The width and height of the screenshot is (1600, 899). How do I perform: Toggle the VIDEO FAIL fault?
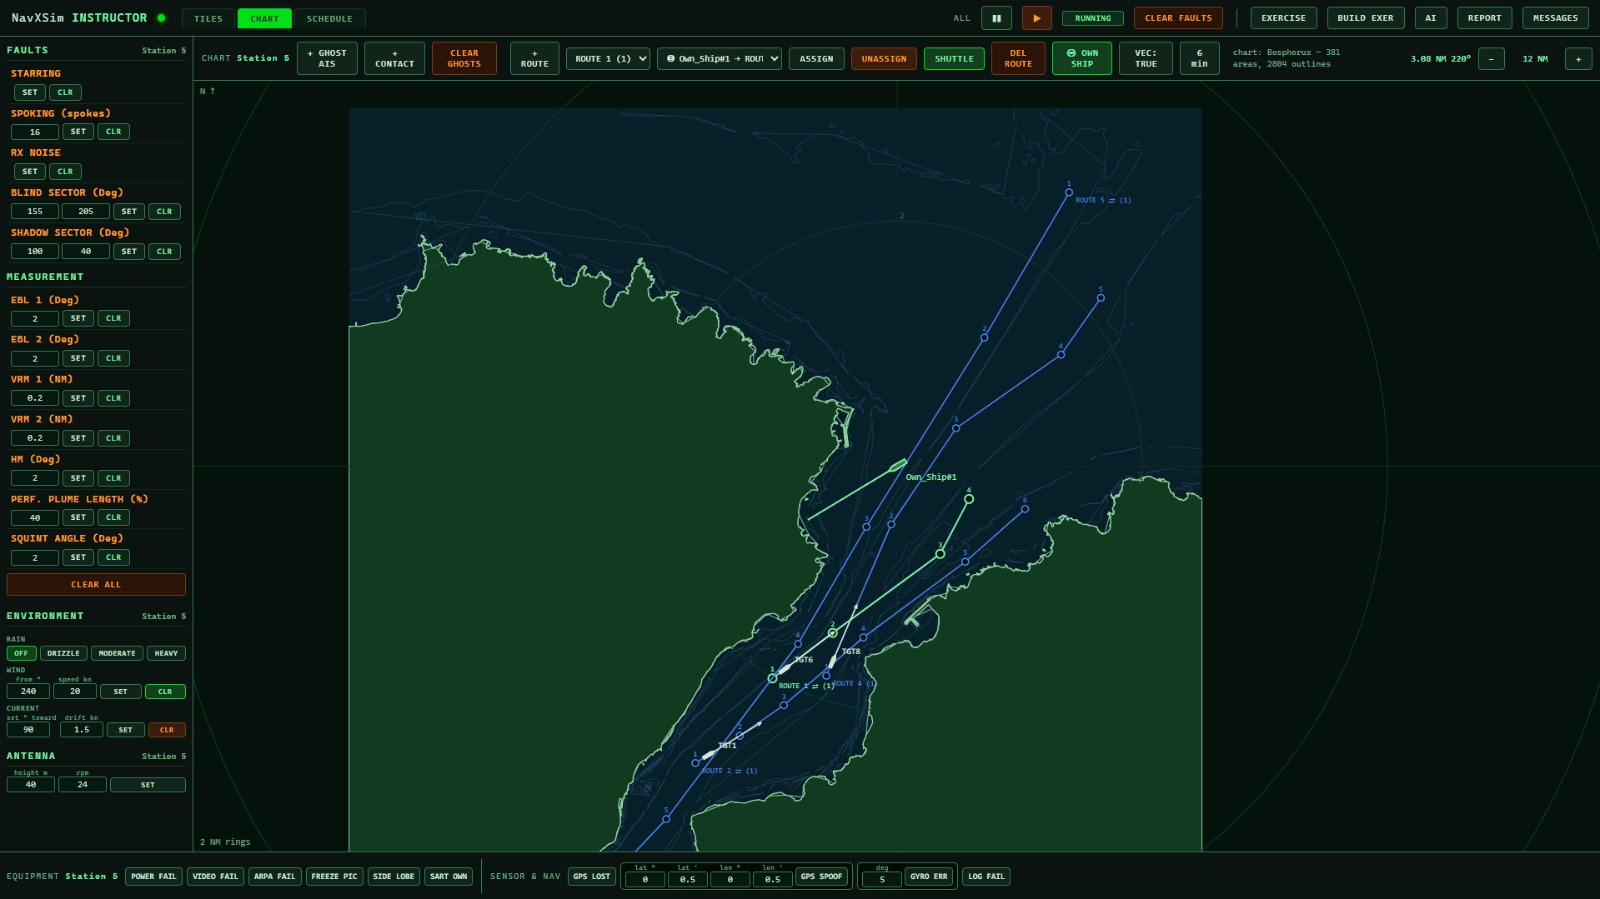(x=215, y=876)
